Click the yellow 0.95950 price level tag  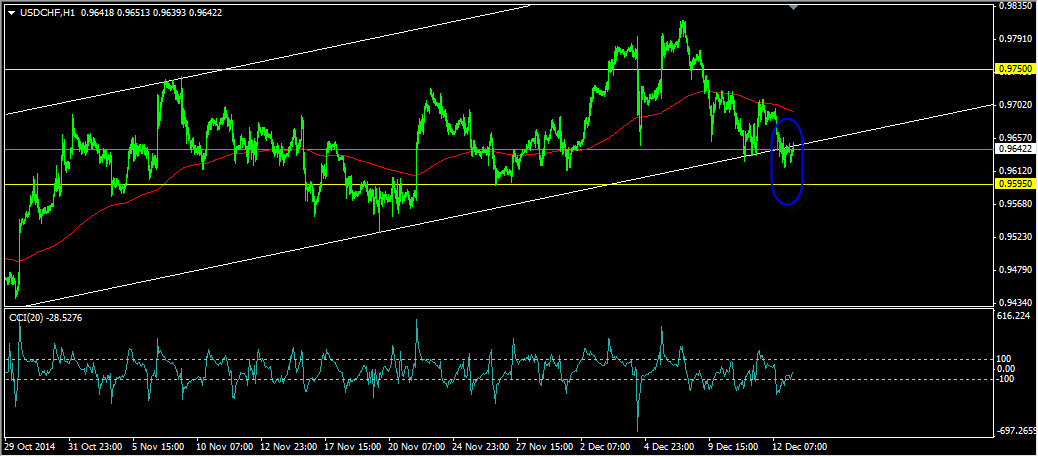pos(1015,184)
